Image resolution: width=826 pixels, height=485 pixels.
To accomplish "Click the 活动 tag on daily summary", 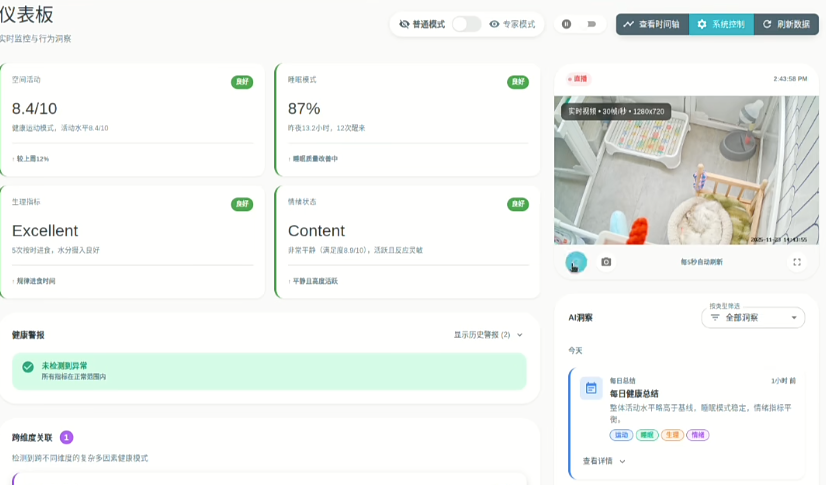I will click(x=621, y=435).
